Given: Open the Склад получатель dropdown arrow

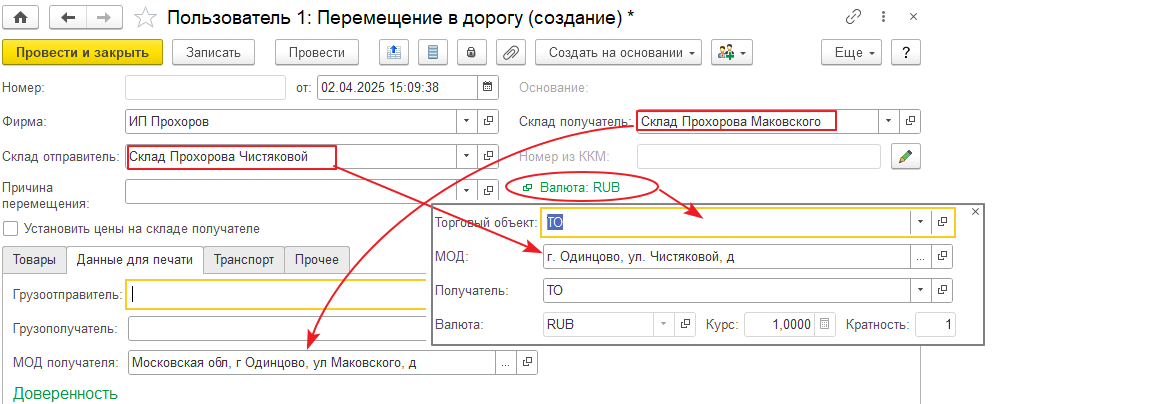Looking at the screenshot, I should pyautogui.click(x=888, y=121).
